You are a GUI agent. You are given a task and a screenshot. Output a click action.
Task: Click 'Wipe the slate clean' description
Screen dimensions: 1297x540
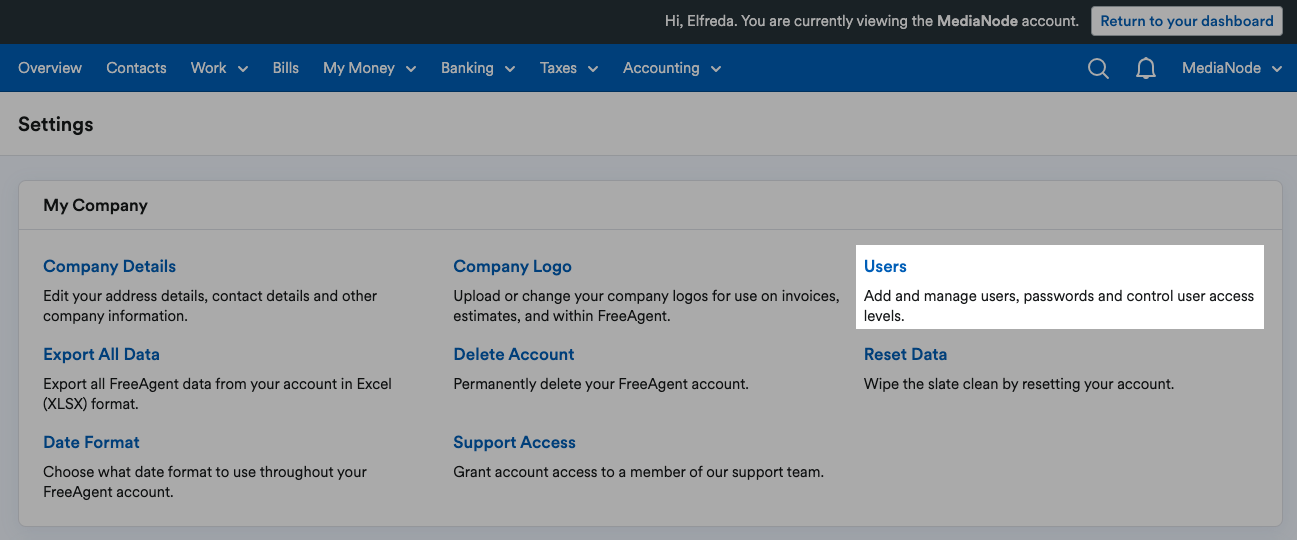tap(1019, 384)
